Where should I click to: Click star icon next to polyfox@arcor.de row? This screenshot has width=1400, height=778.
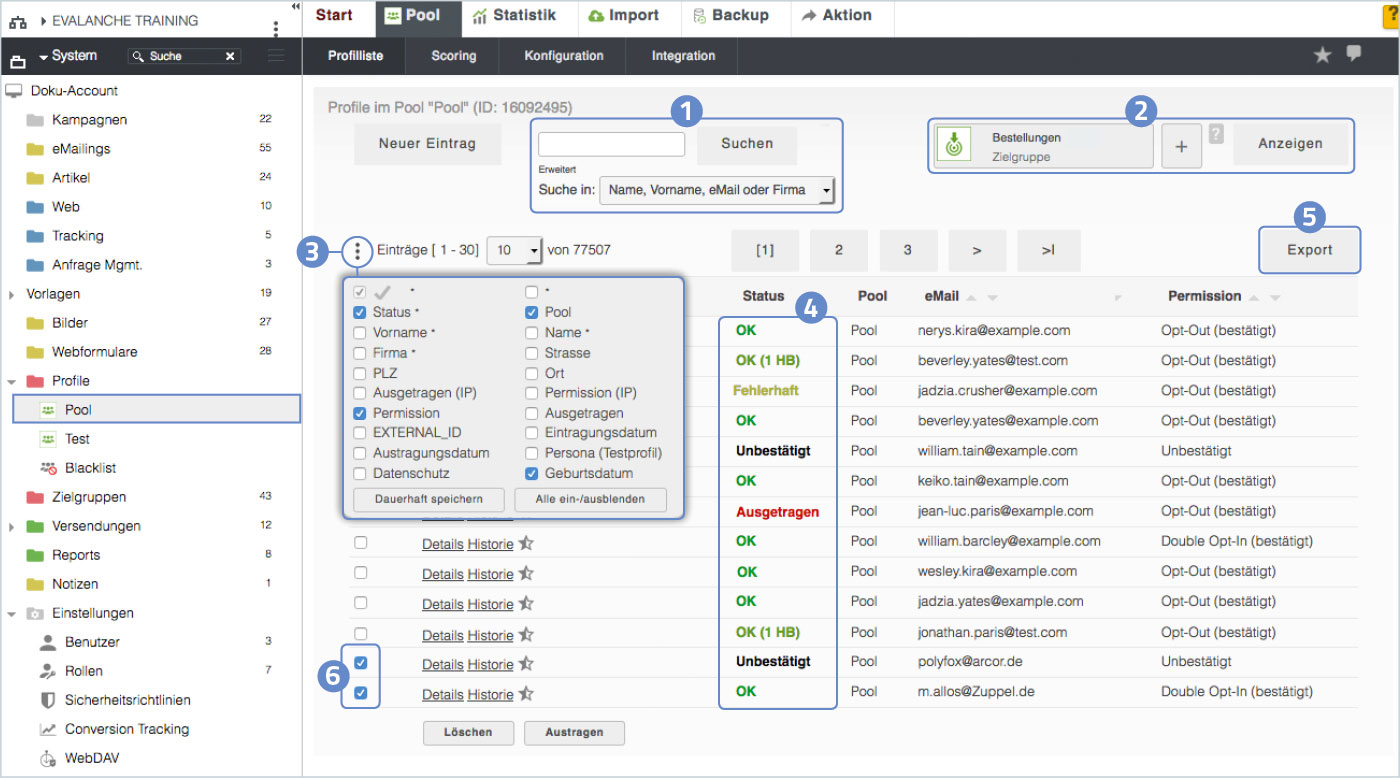526,664
